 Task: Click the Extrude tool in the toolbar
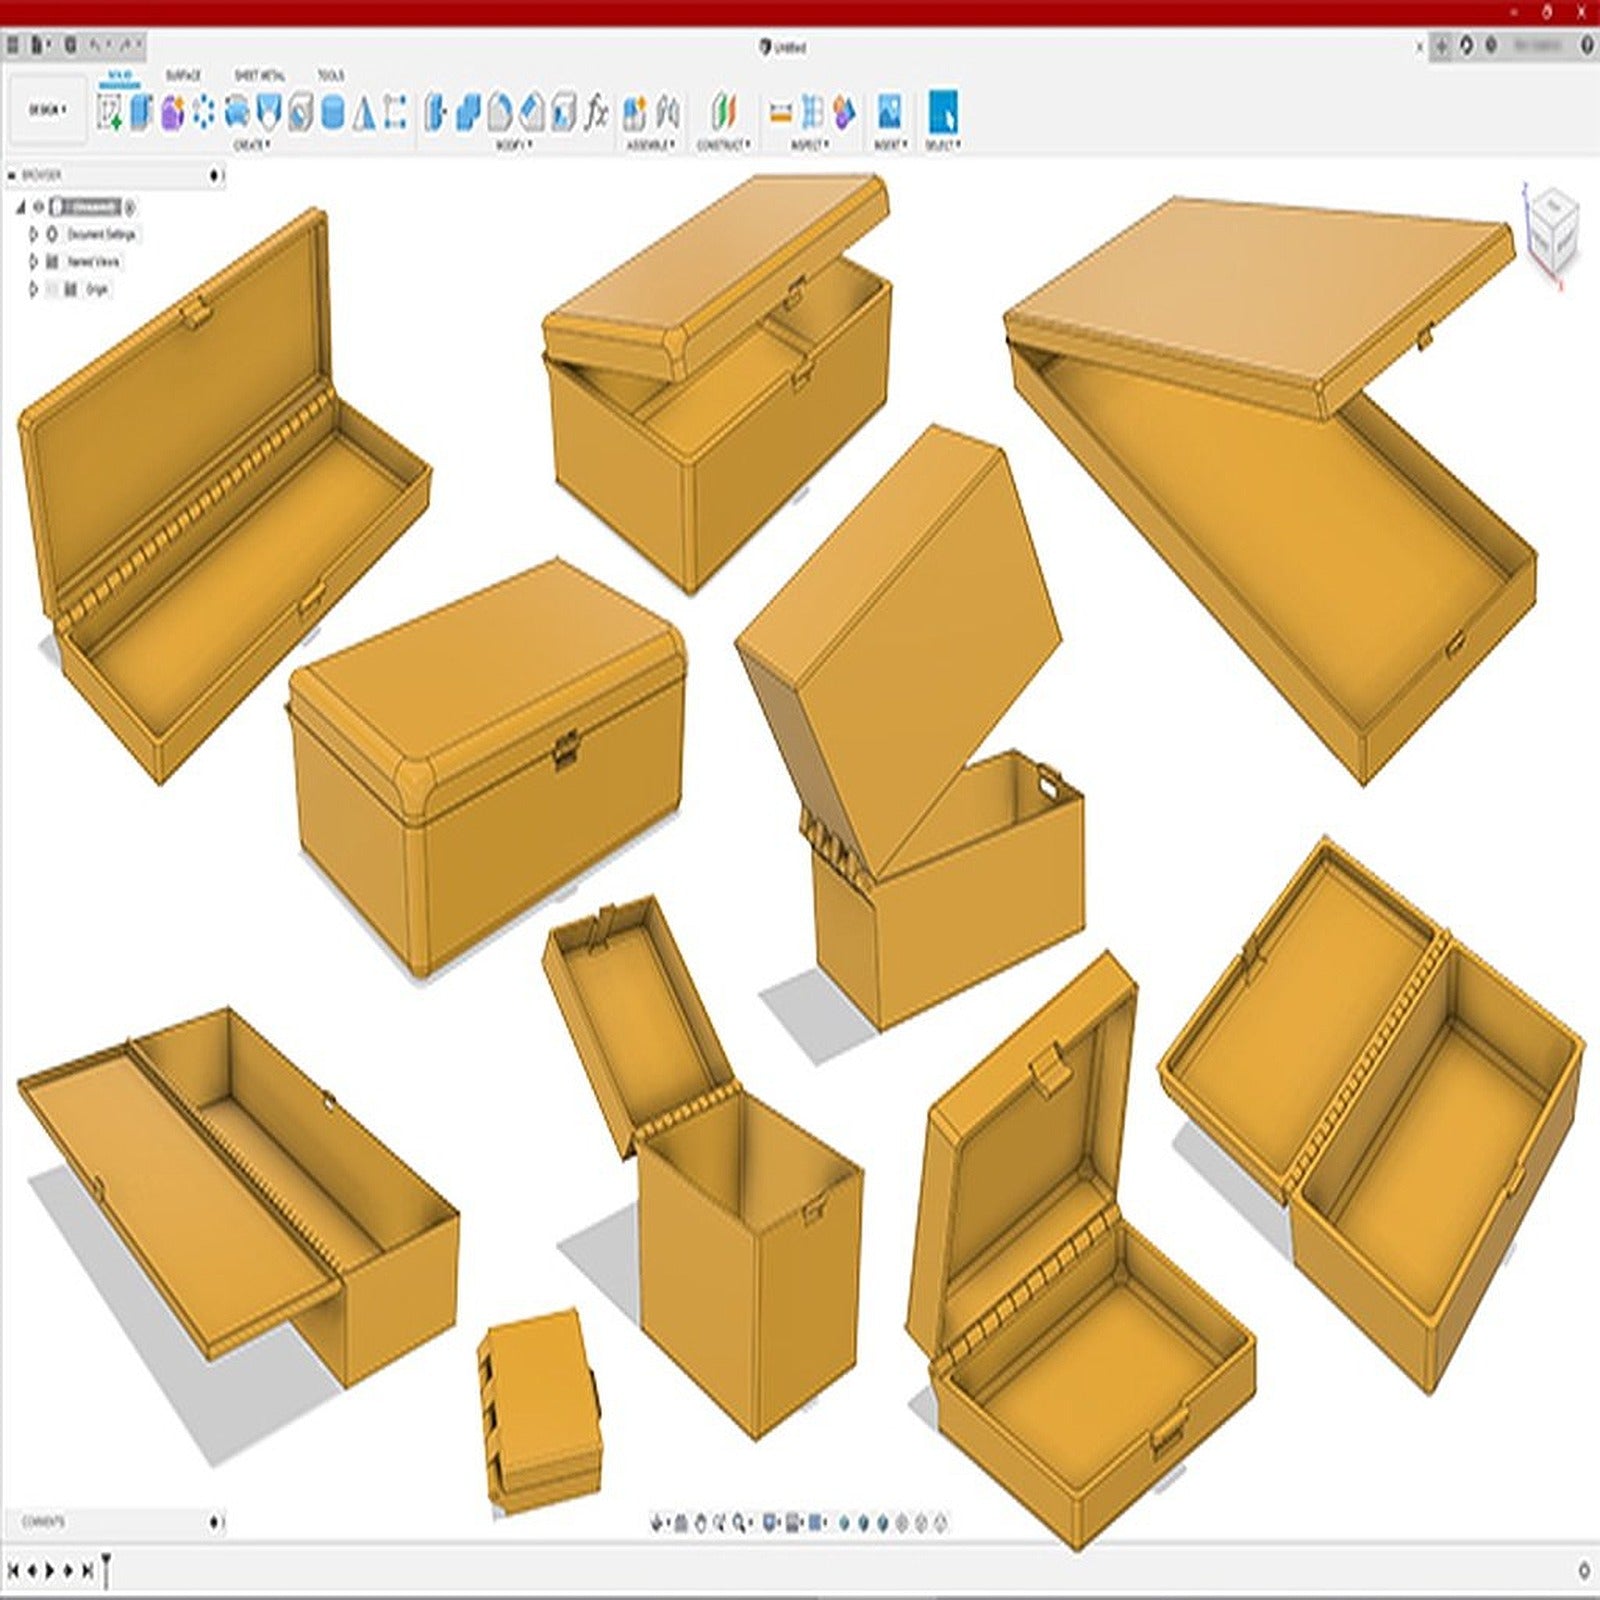tap(140, 113)
